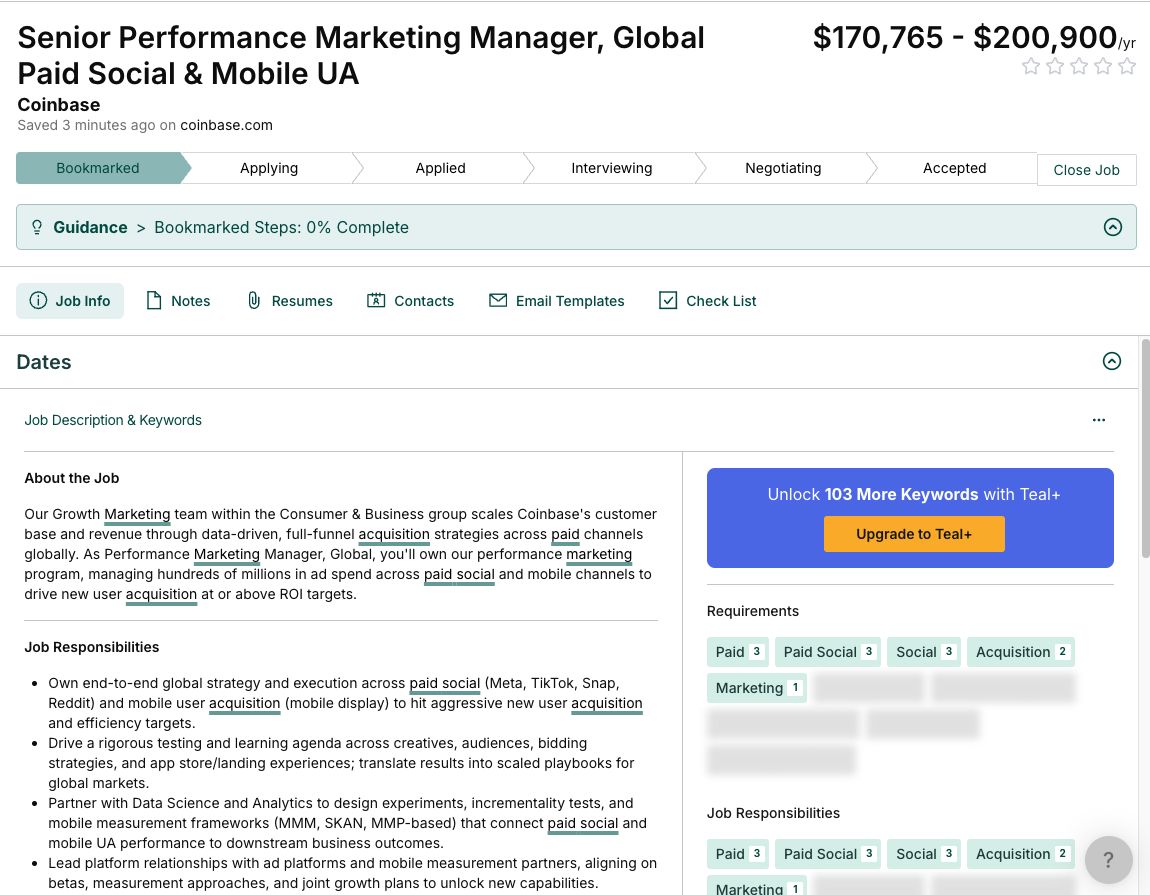Rate the job with the second star

pyautogui.click(x=1055, y=67)
